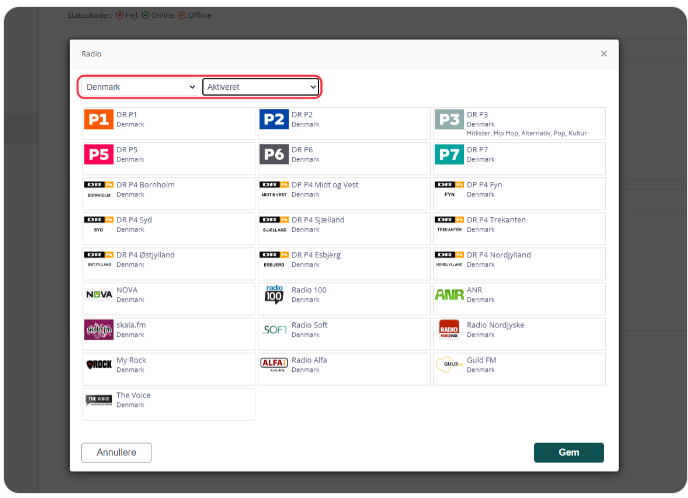The image size is (688, 498).
Task: Choose the Radio Nordjyske logo
Action: pyautogui.click(x=449, y=329)
